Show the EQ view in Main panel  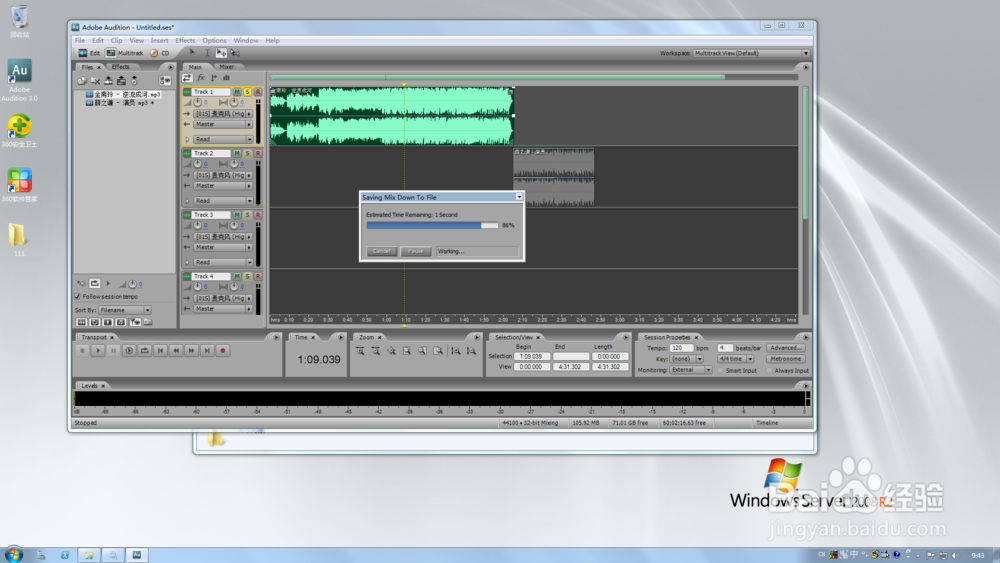[226, 78]
